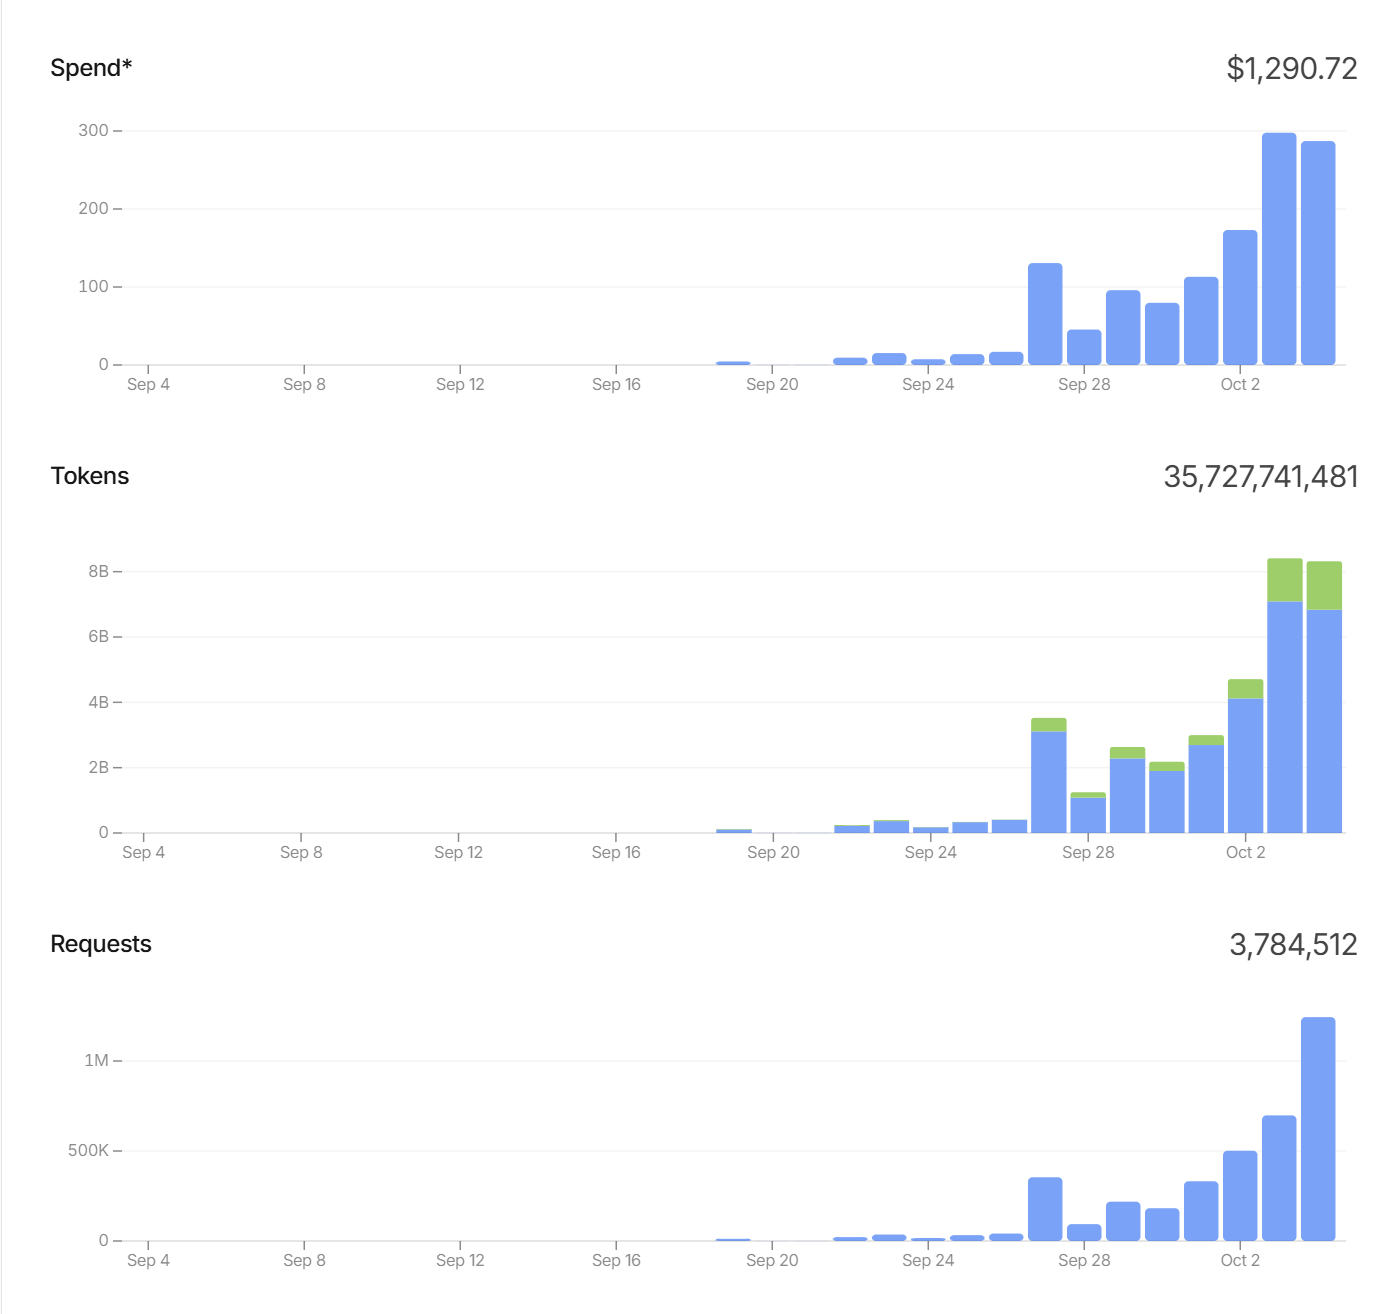The image size is (1400, 1314).
Task: Select the "3,784,512" requests total
Action: tap(1293, 944)
